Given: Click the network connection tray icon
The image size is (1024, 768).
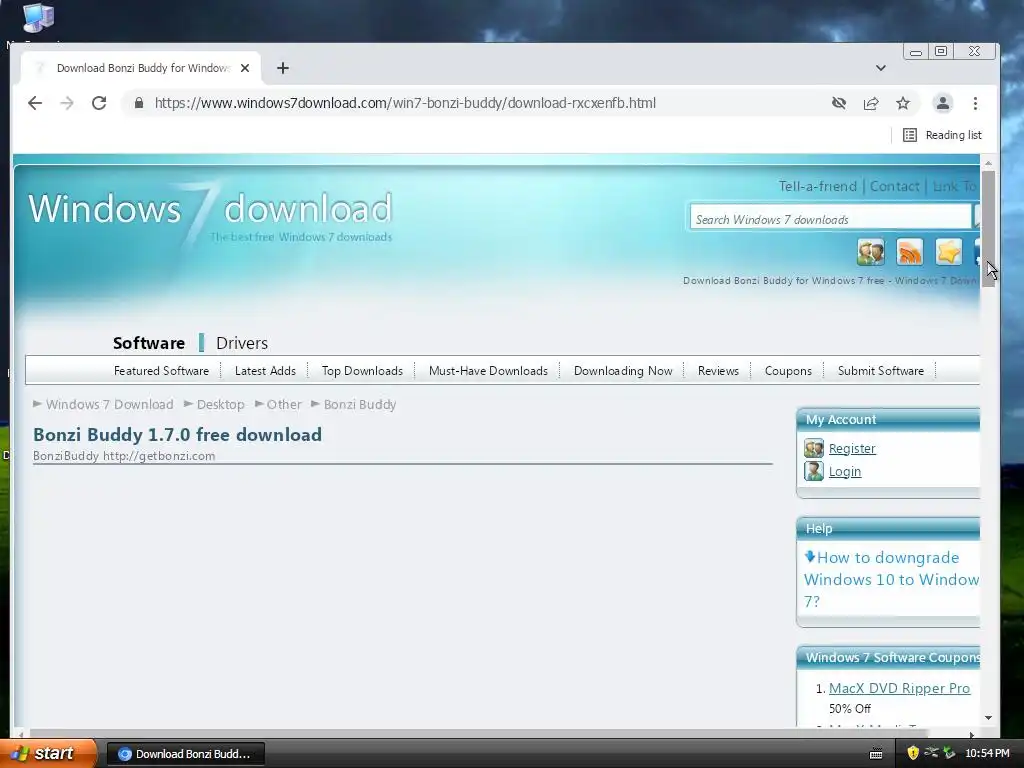Looking at the screenshot, I should (x=931, y=754).
